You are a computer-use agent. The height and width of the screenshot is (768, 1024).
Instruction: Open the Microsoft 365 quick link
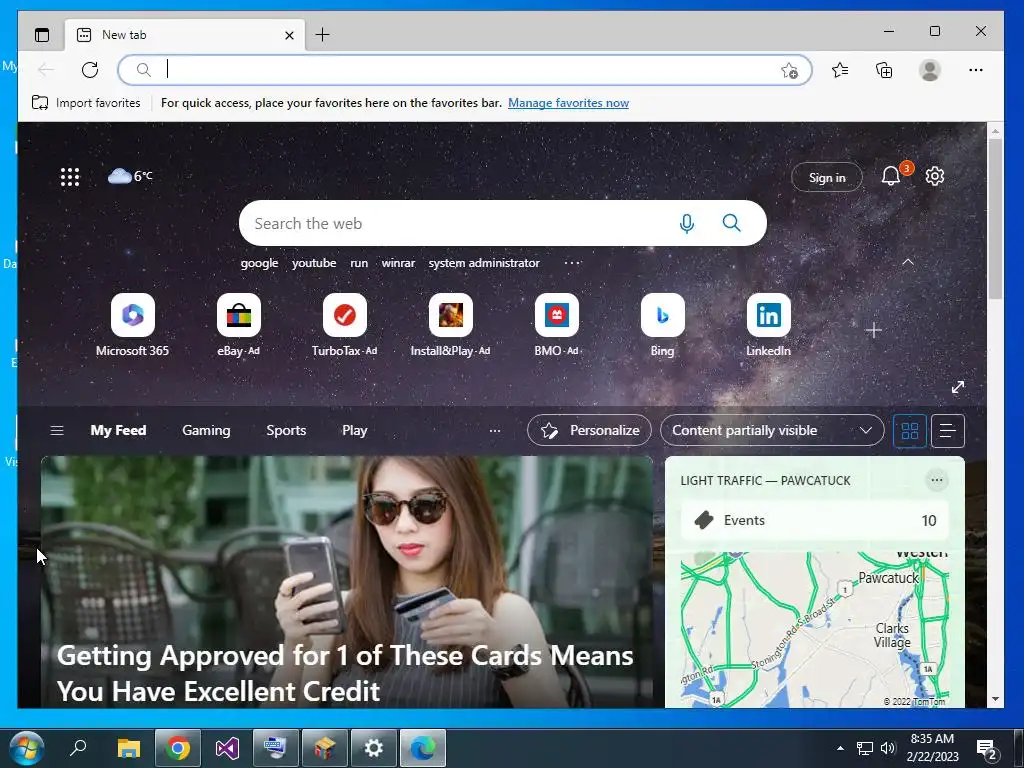[133, 325]
